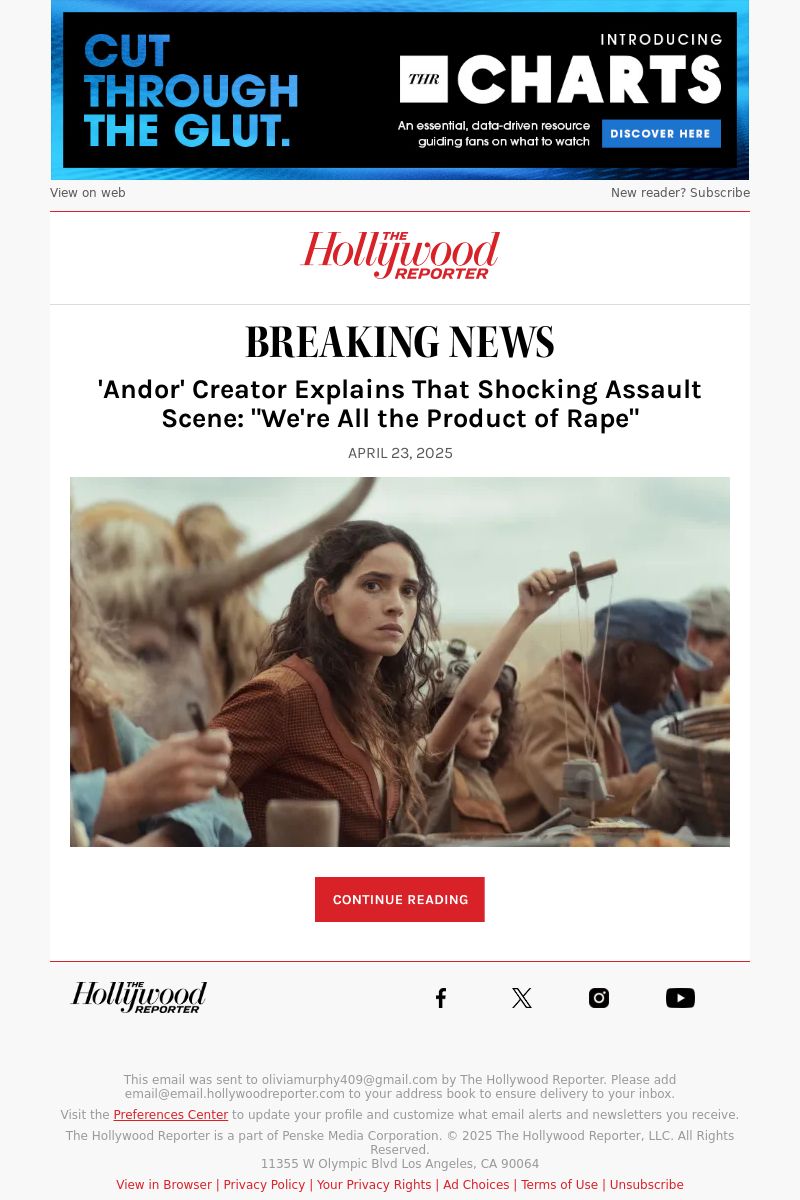This screenshot has width=800, height=1200.
Task: Click the Unsubscribe link
Action: tap(647, 1185)
